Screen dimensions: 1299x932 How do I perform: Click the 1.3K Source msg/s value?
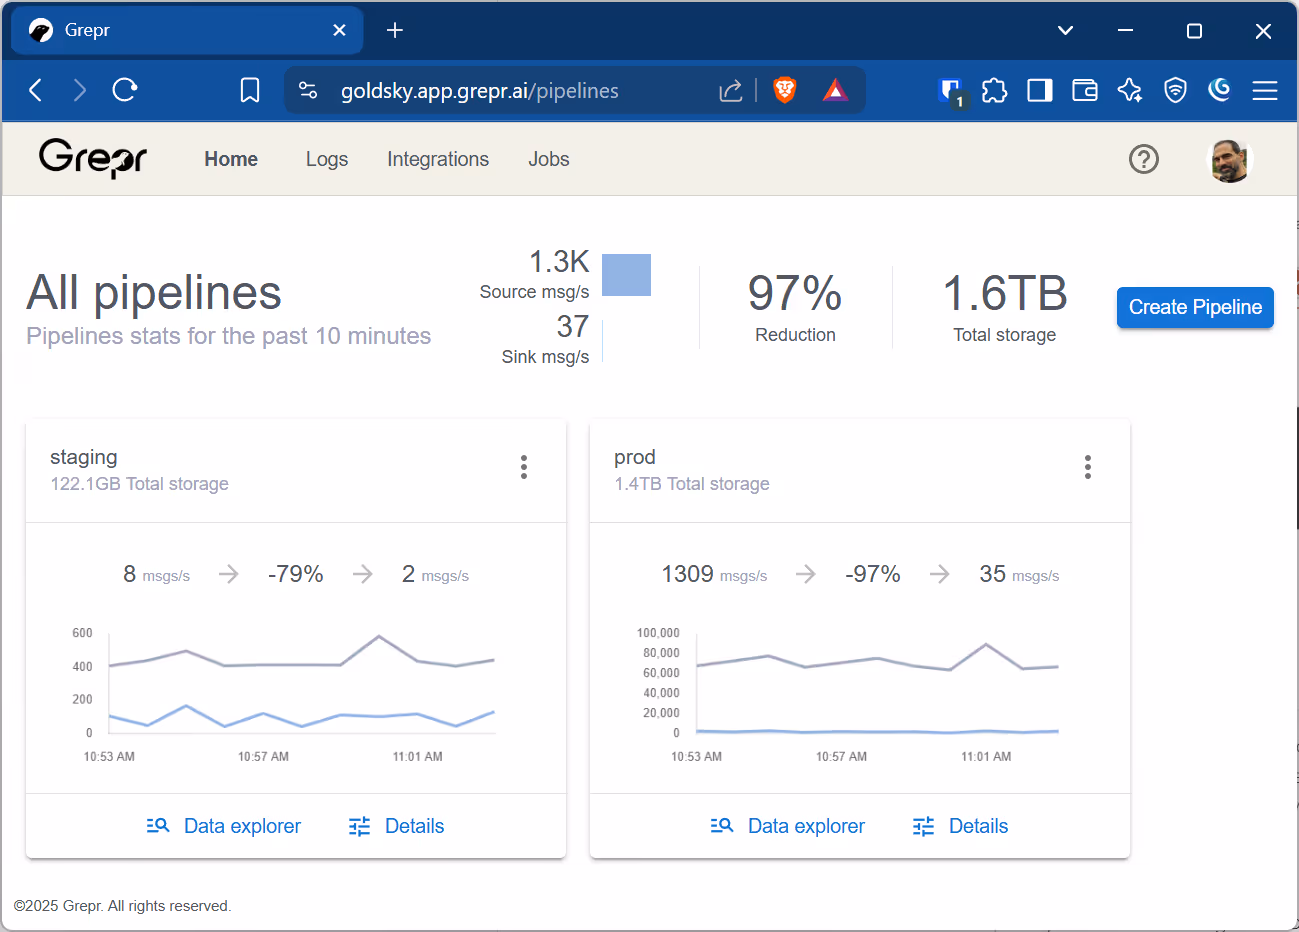(x=558, y=261)
